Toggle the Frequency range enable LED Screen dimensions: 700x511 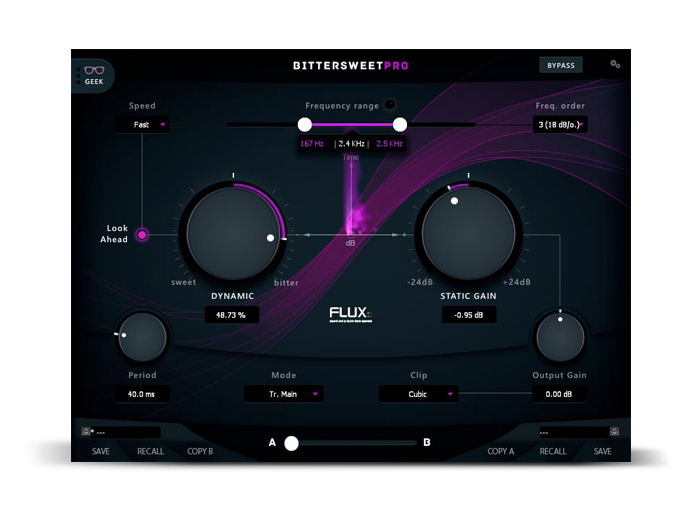click(x=390, y=105)
